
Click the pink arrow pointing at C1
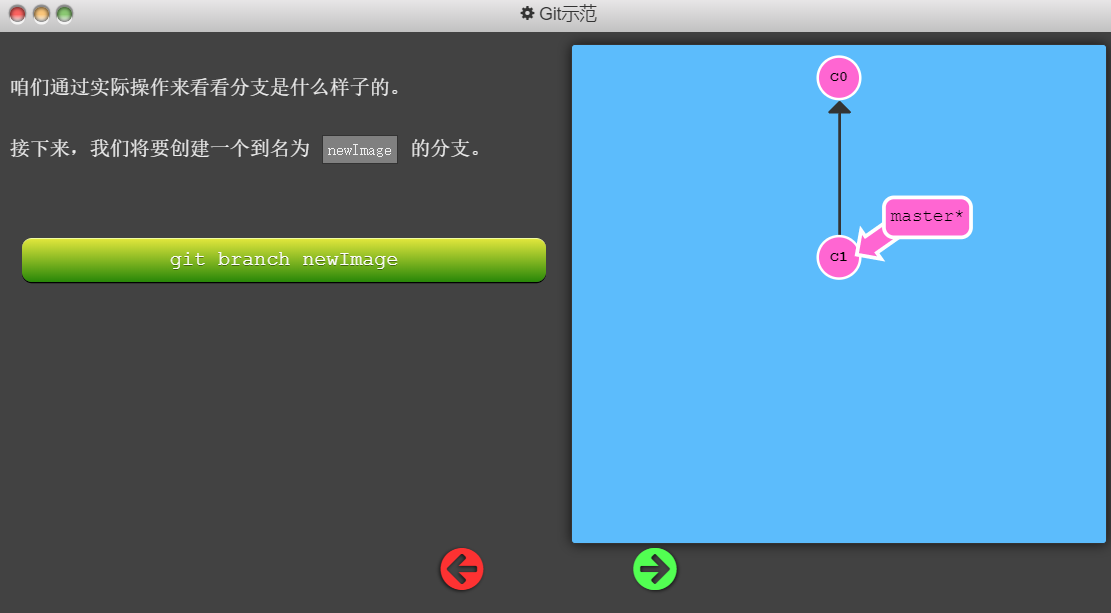pos(873,244)
